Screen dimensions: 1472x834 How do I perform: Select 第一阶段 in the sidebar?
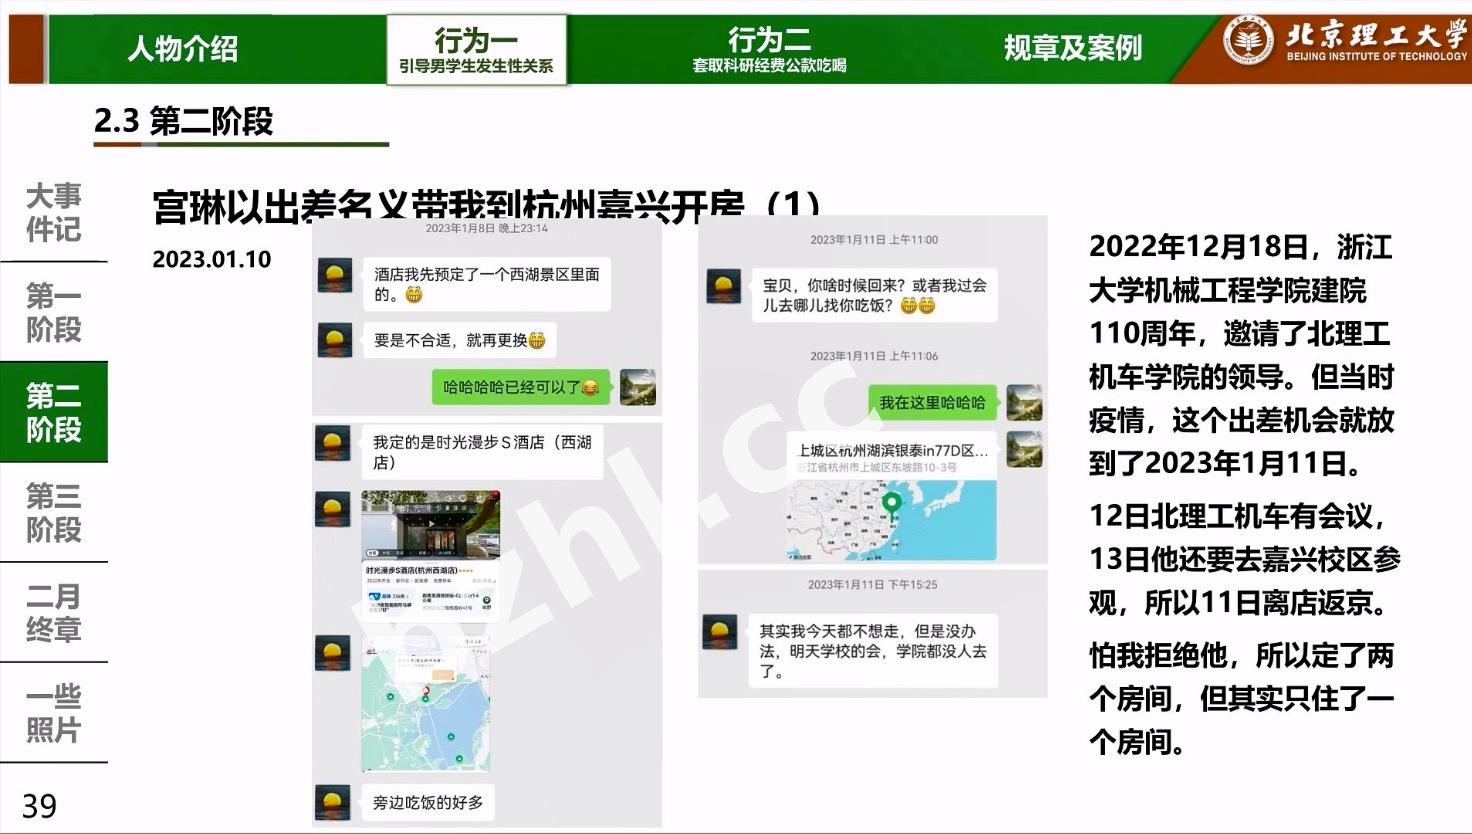pos(54,312)
